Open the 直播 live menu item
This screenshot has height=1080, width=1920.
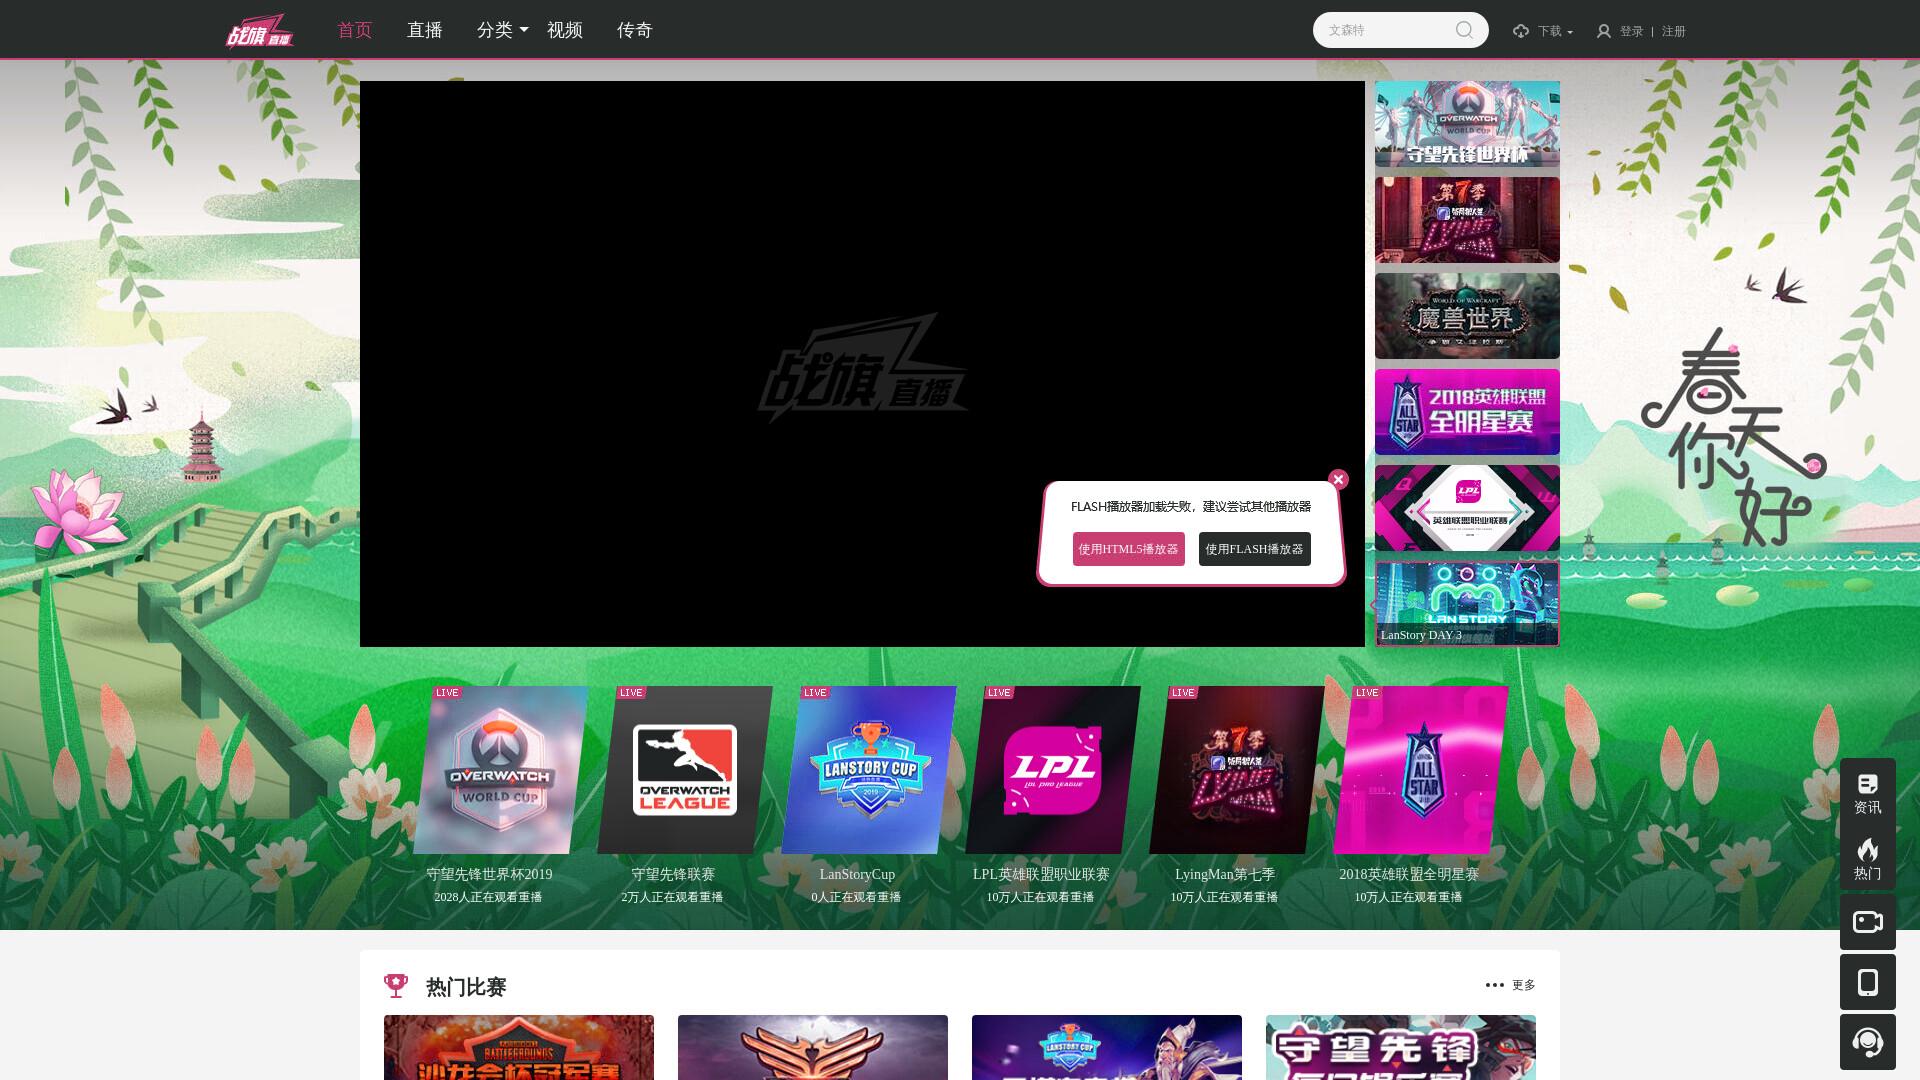pos(425,30)
